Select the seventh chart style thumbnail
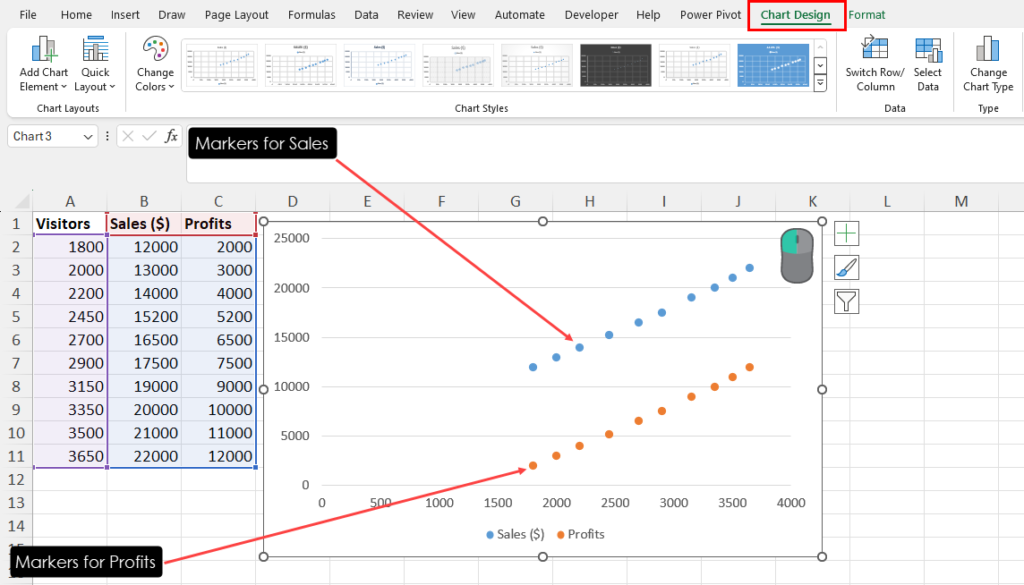 click(694, 65)
